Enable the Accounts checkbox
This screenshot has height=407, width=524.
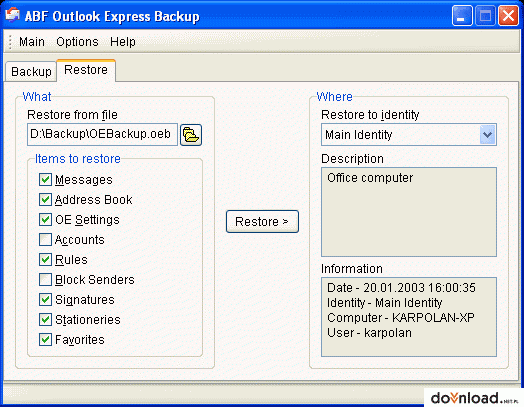(45, 240)
